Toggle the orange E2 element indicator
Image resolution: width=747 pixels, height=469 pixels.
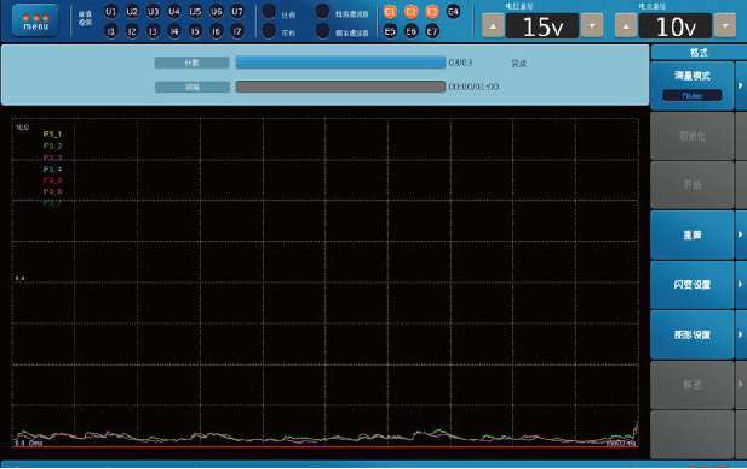[x=411, y=11]
